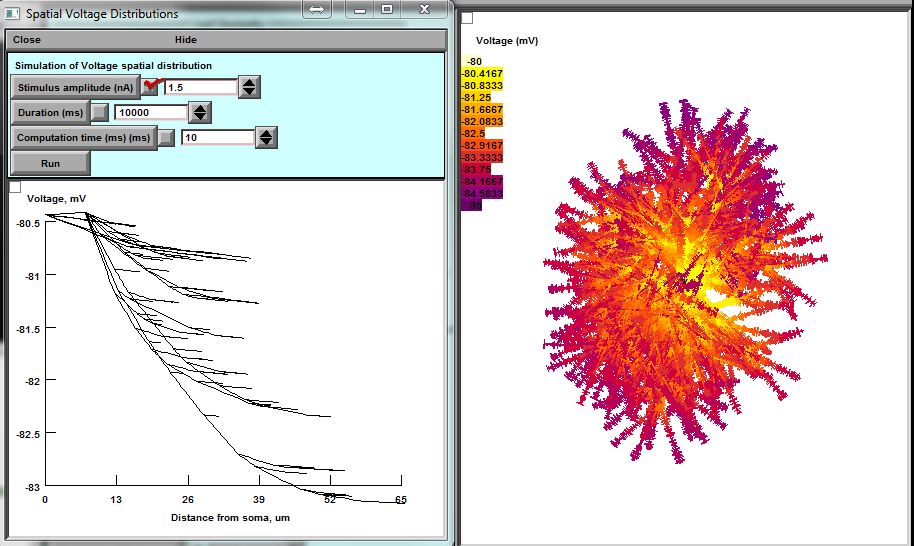This screenshot has height=546, width=914.
Task: Click the double-arrow button in the title bar
Action: (x=315, y=9)
